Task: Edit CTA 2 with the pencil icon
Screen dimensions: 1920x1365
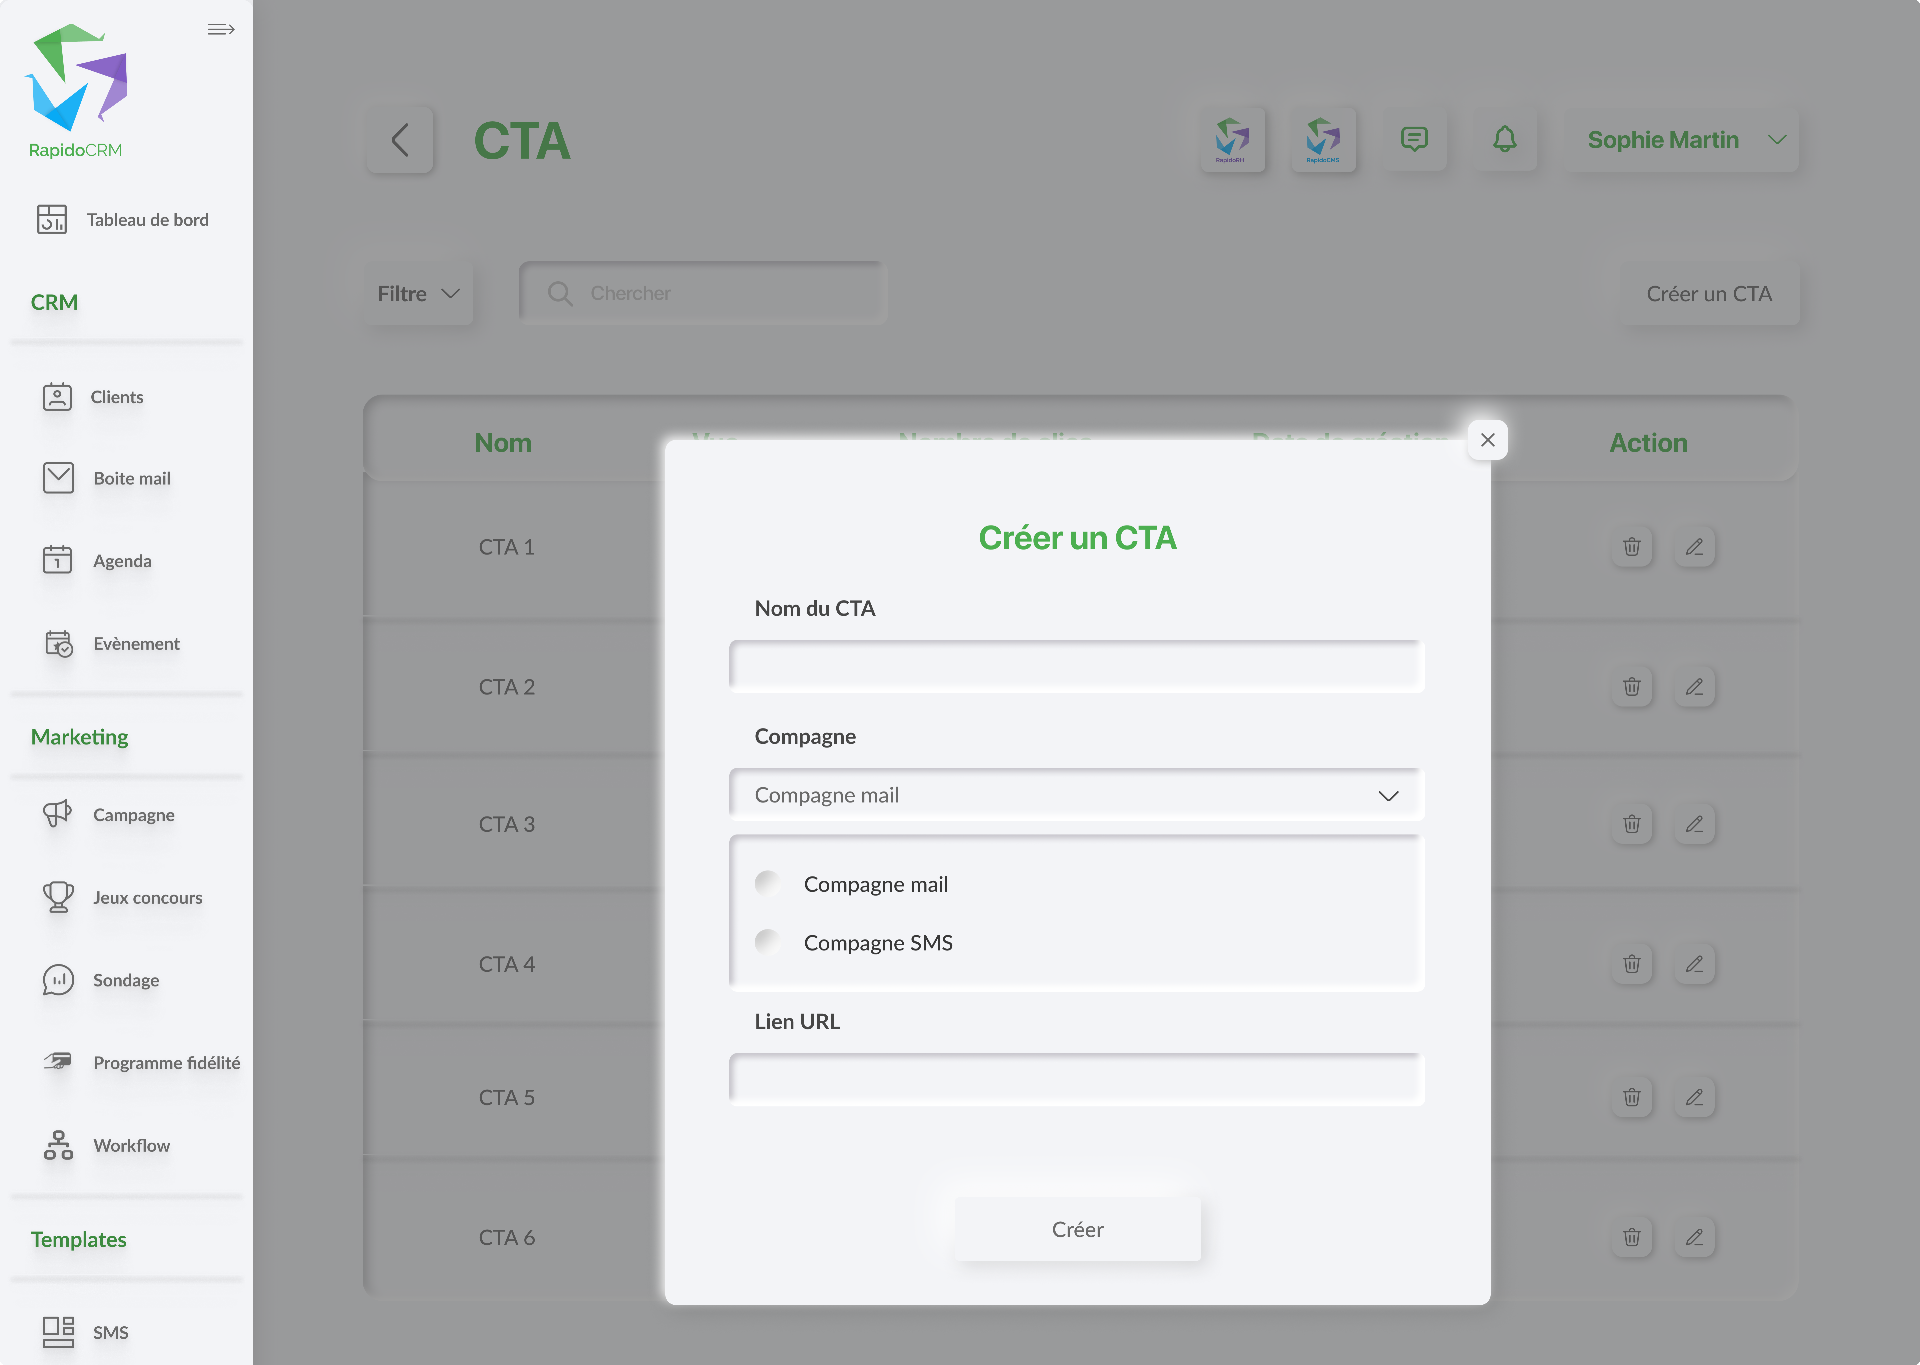Action: tap(1695, 687)
